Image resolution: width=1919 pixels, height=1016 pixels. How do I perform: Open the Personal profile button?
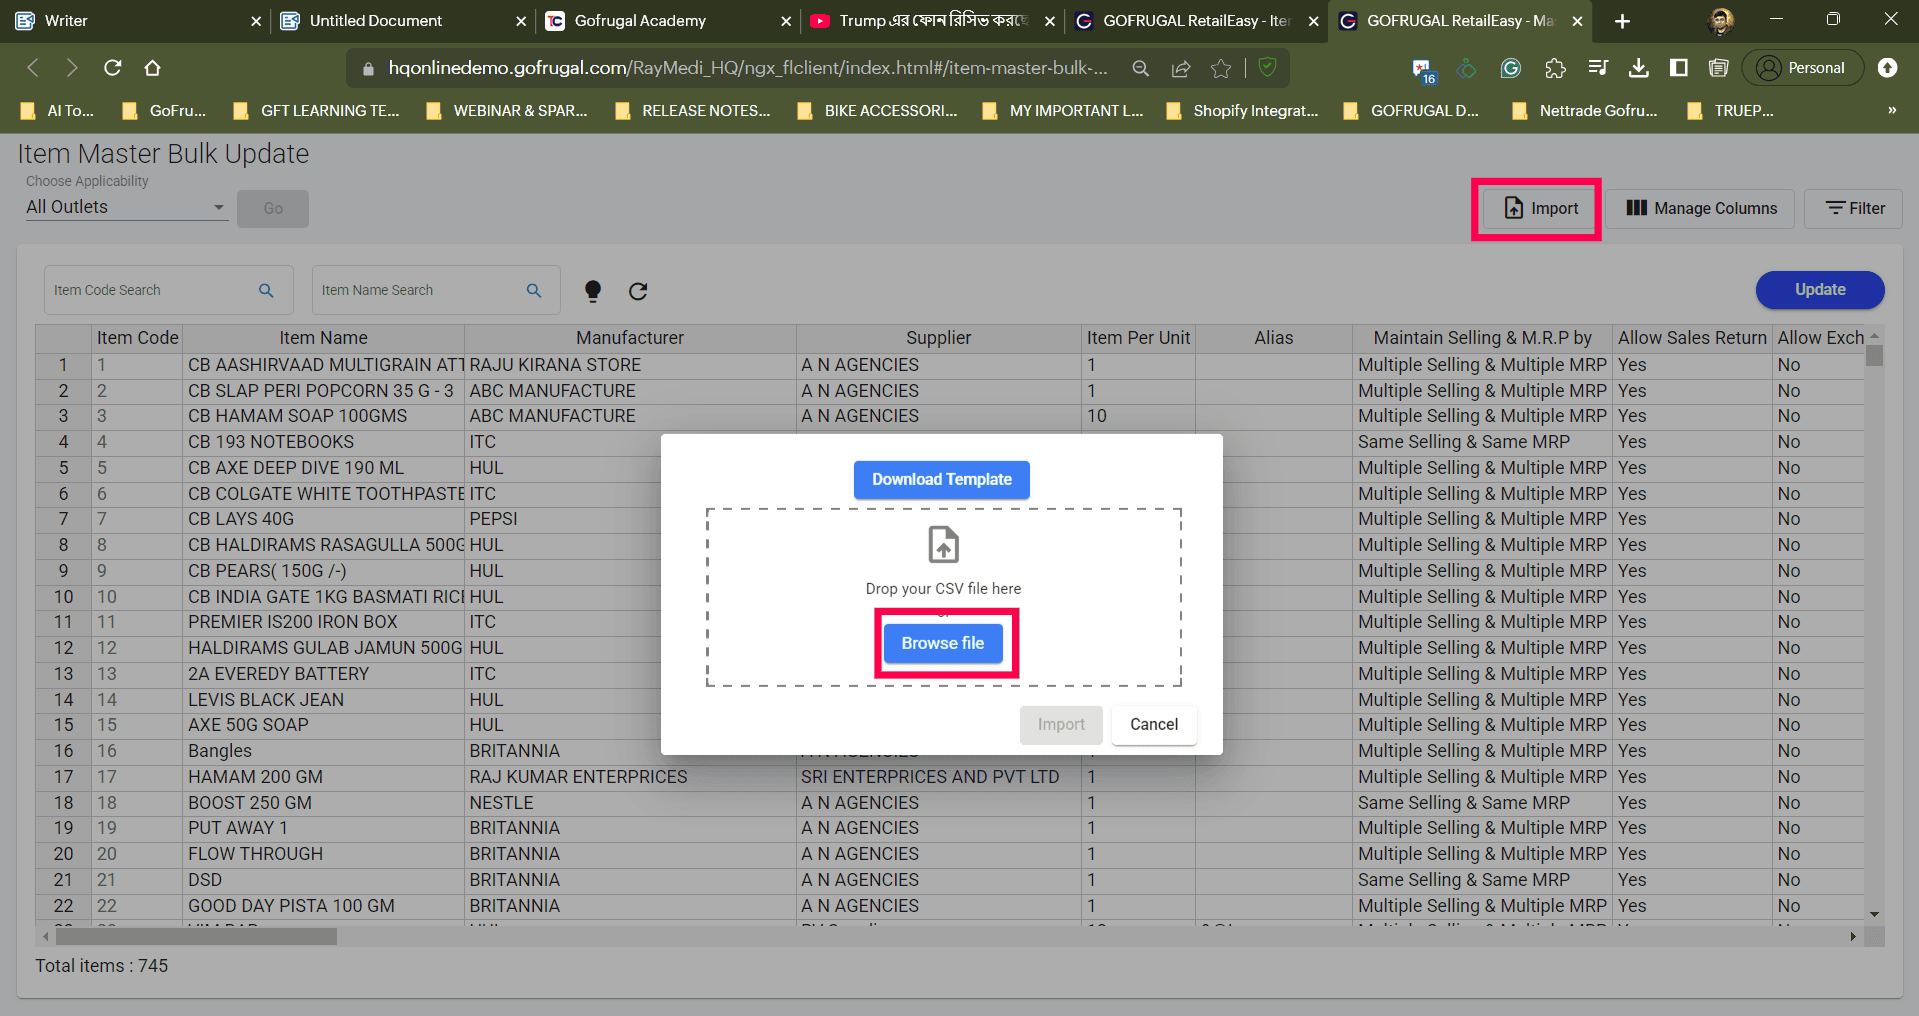[x=1802, y=68]
